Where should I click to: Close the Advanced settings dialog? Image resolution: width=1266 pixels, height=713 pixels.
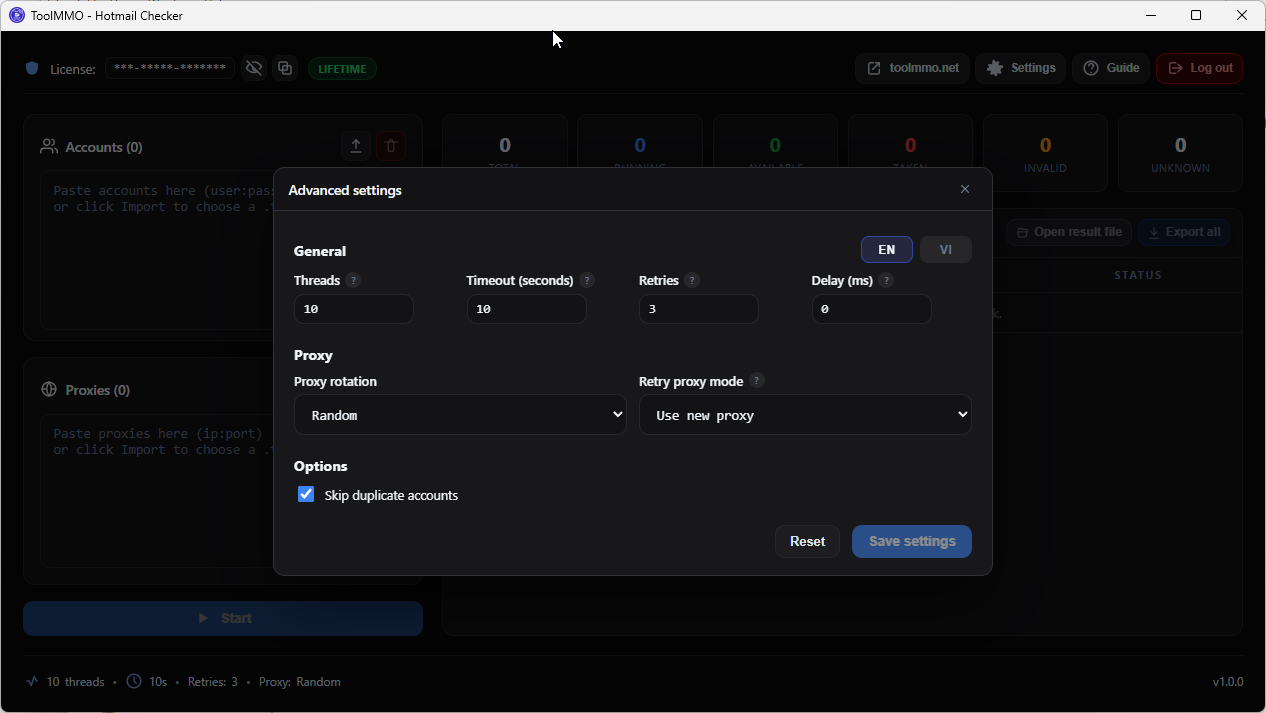(x=965, y=189)
